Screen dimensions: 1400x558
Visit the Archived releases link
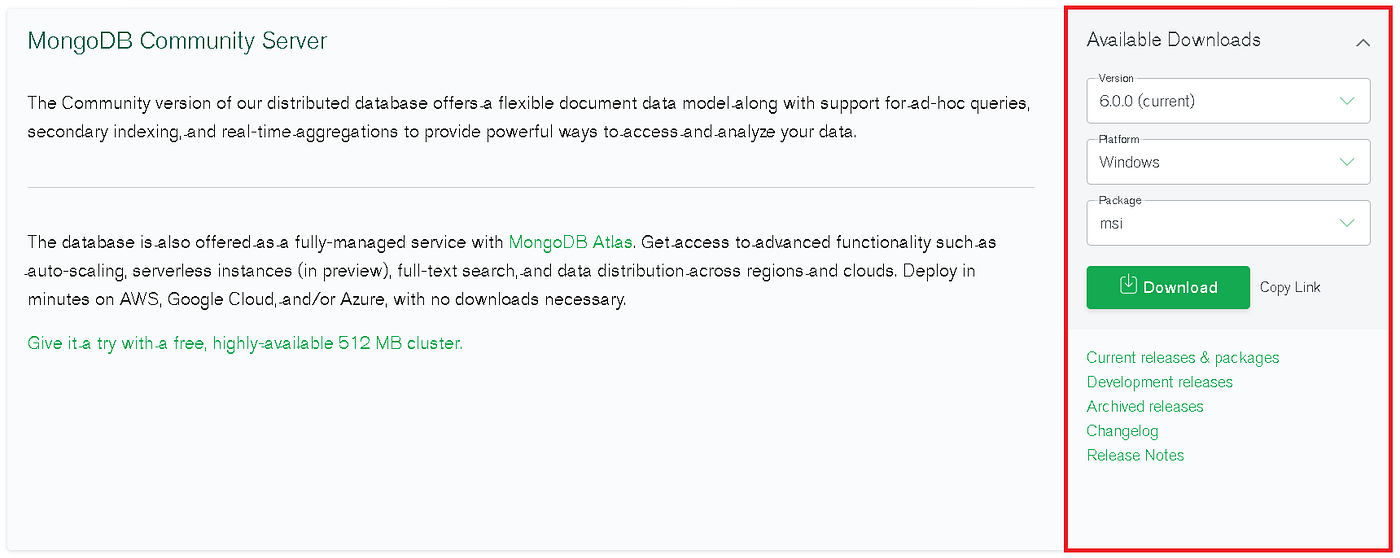click(x=1145, y=406)
